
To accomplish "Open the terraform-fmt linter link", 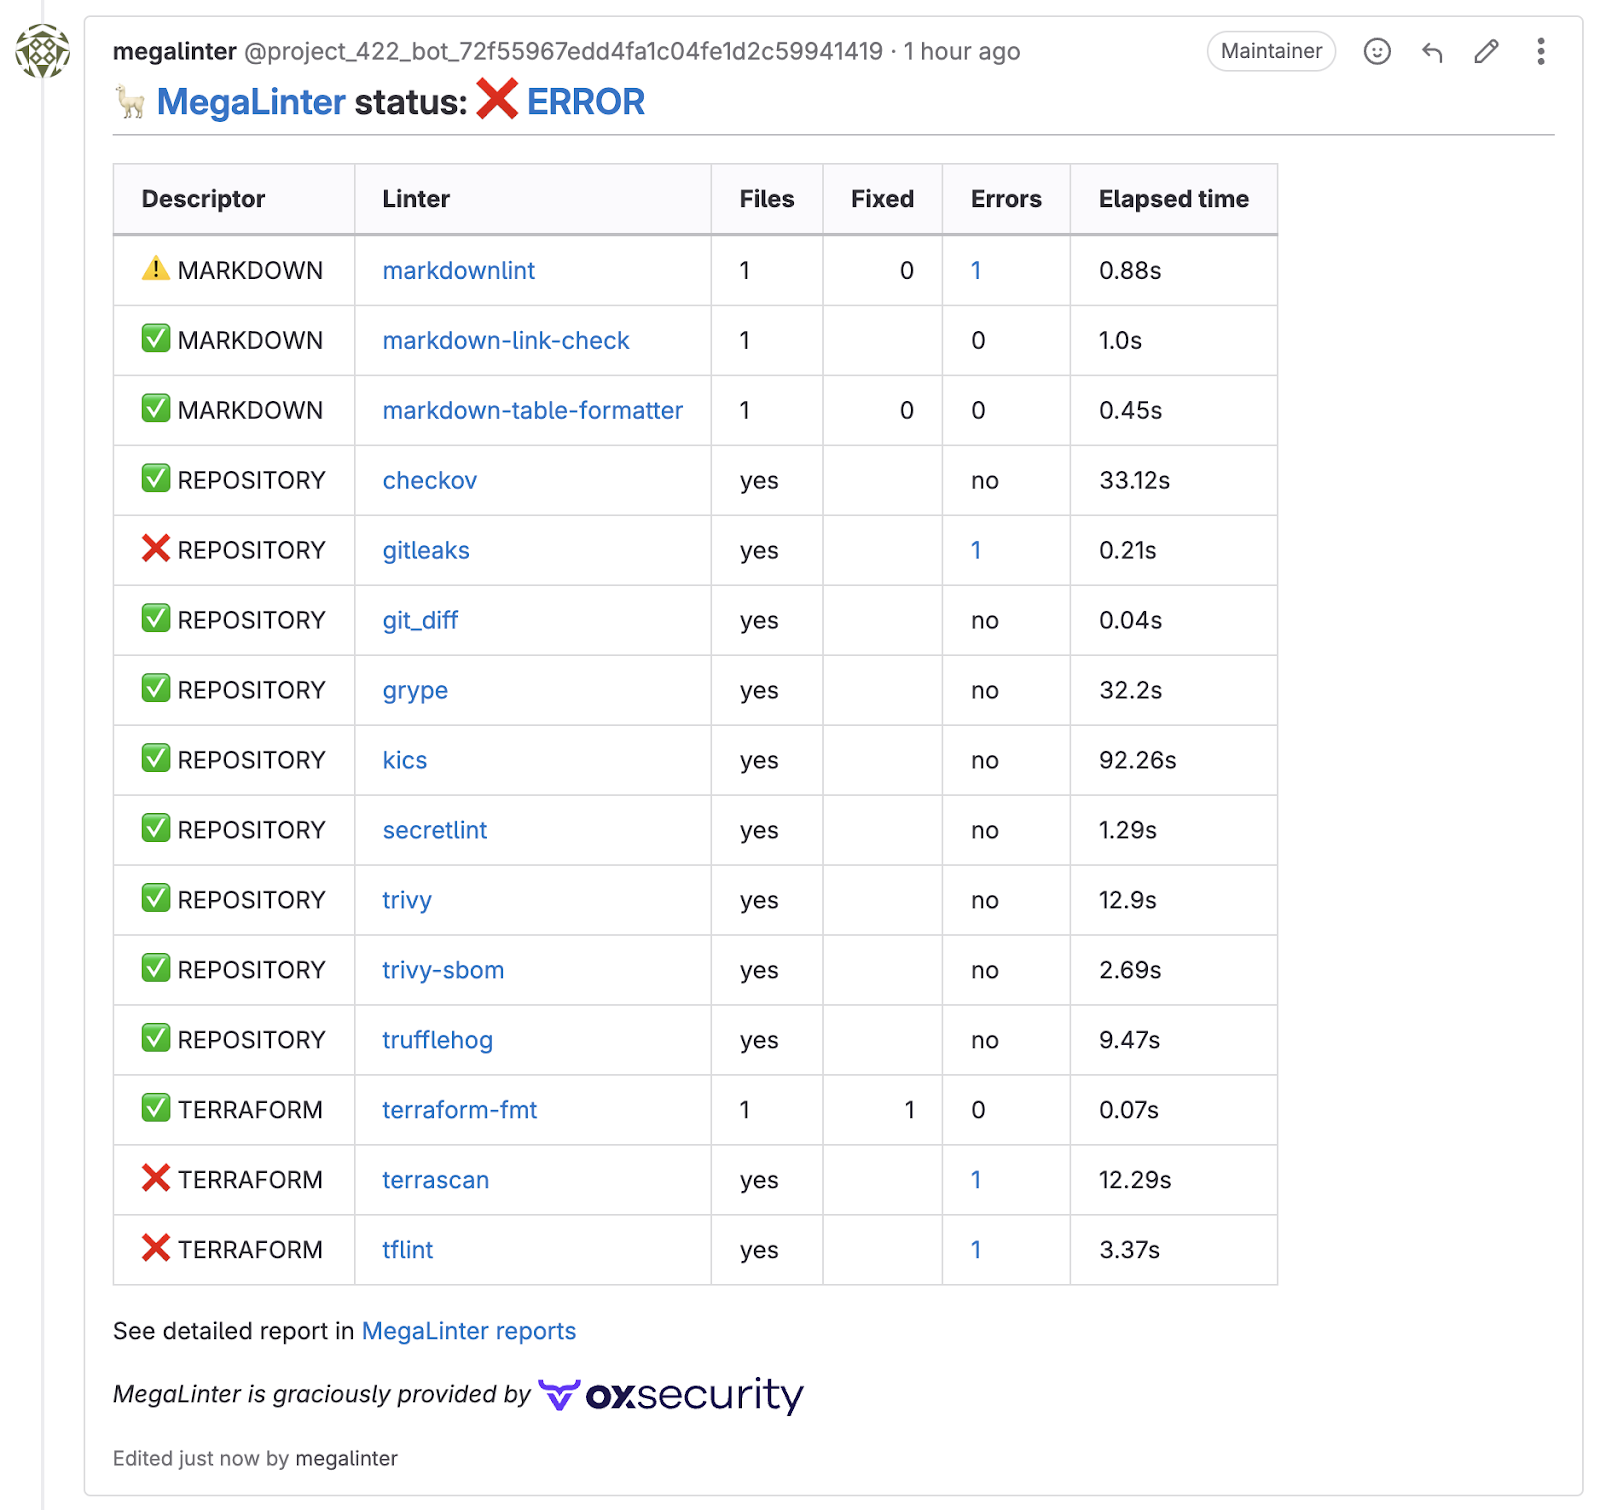I will 459,1110.
